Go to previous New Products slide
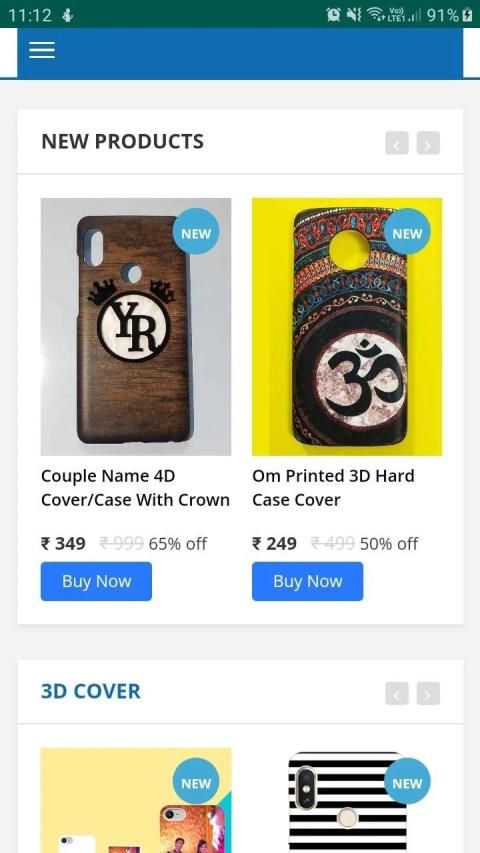Viewport: 480px width, 853px height. (397, 144)
